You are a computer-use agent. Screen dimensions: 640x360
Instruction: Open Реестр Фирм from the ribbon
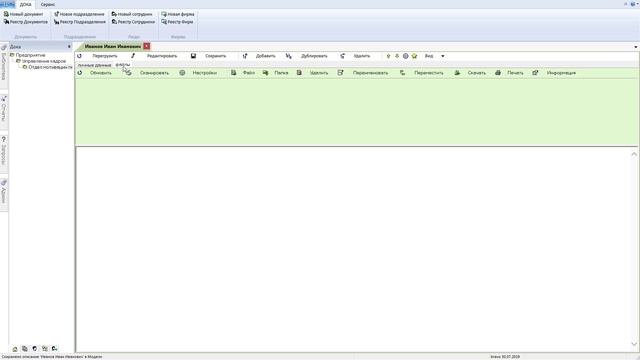177,22
